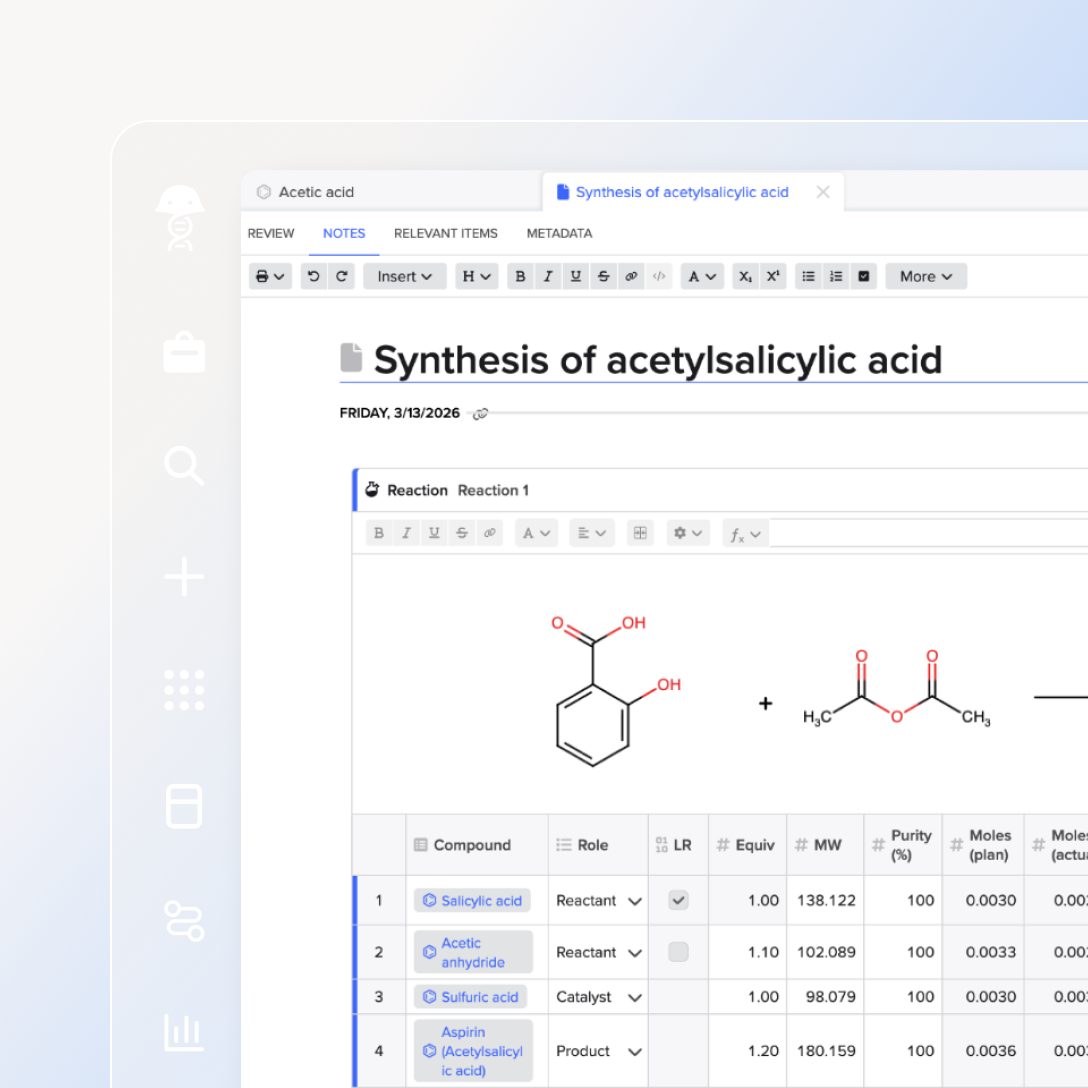Open the Acetic anhydride compound link
1088x1088 pixels.
(474, 953)
